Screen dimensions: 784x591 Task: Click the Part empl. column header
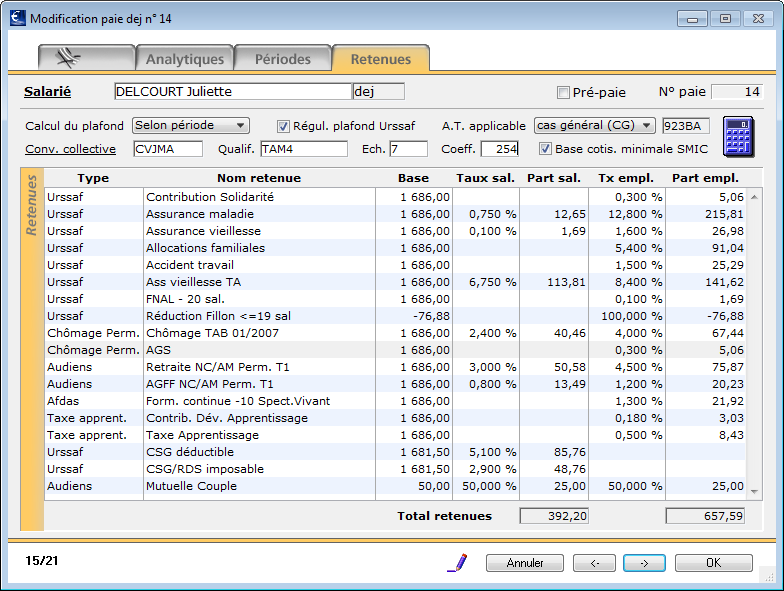pyautogui.click(x=706, y=178)
